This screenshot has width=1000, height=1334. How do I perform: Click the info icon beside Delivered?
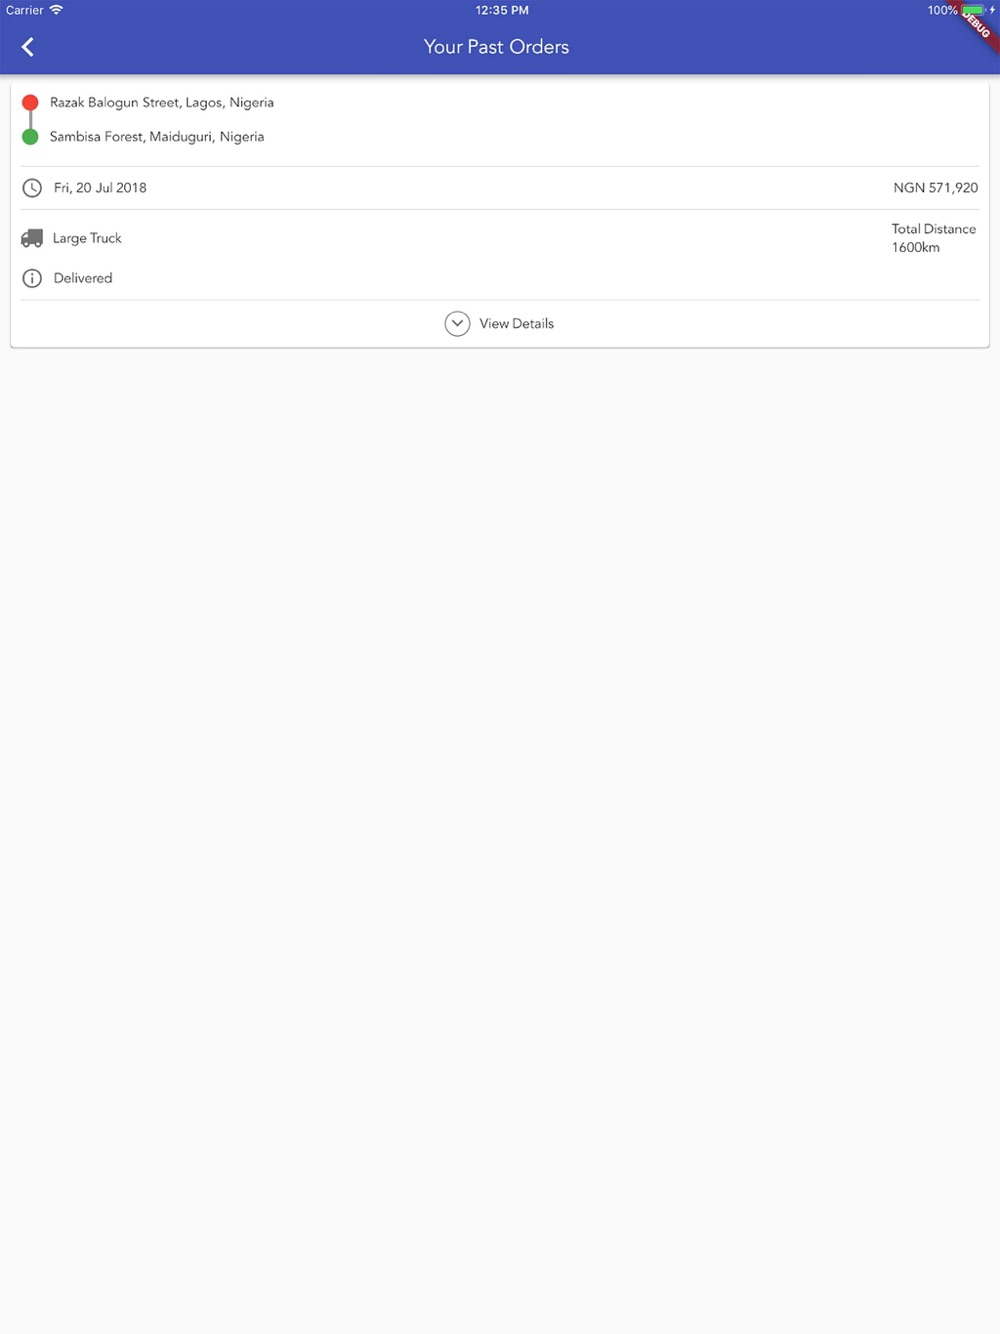(x=32, y=278)
